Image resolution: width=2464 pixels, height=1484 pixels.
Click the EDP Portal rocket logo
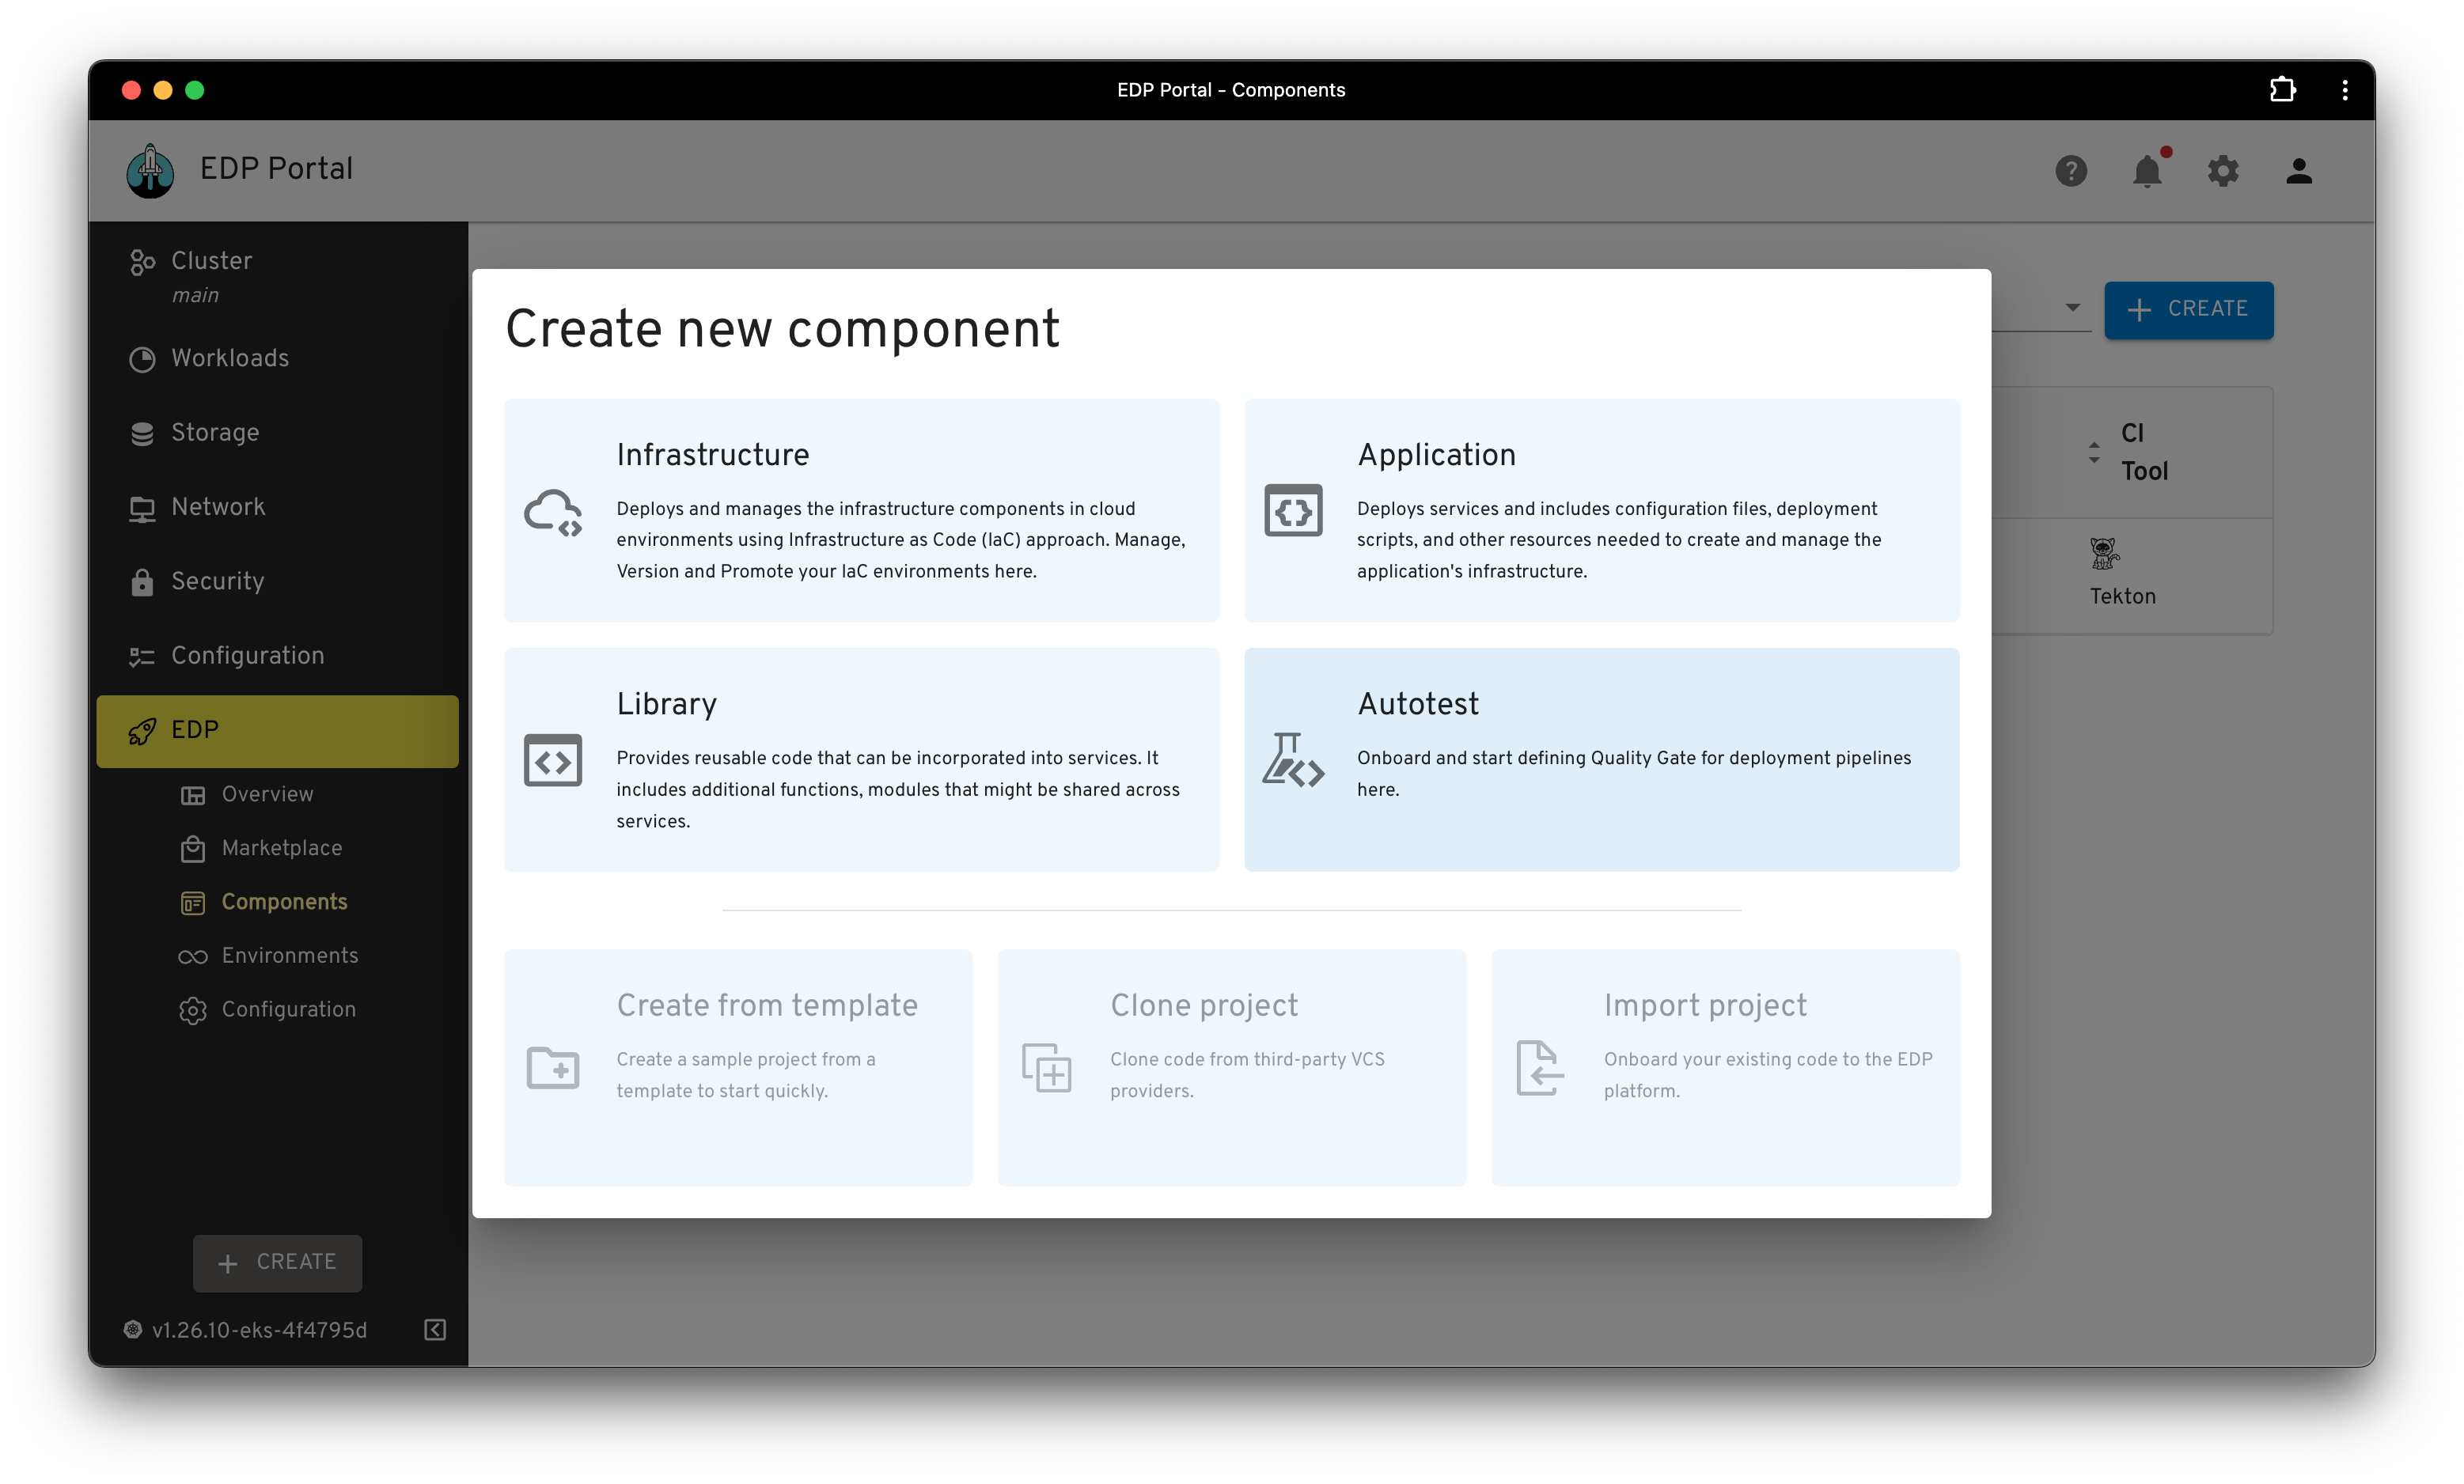150,170
